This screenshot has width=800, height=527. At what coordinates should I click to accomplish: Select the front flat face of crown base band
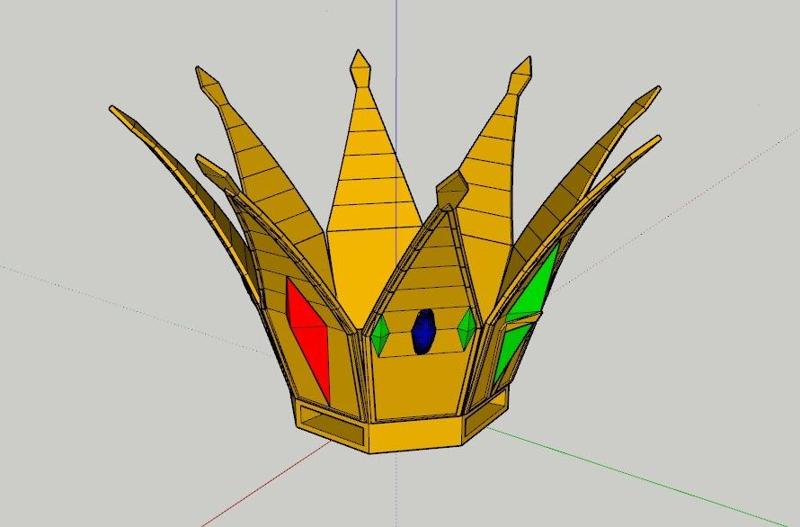(415, 435)
